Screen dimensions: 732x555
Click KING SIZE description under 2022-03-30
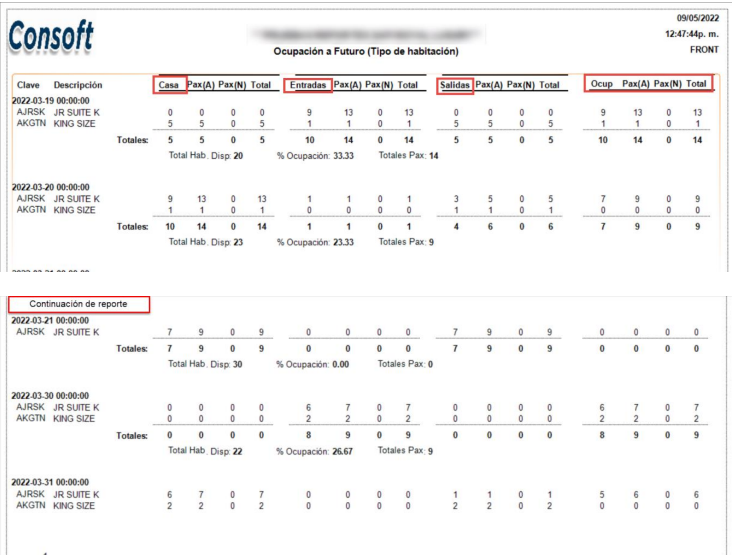[x=74, y=419]
